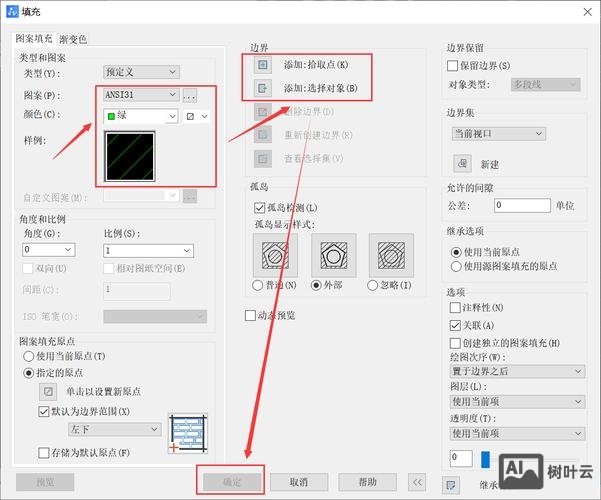Collapse the dialog with the << button
This screenshot has width=601, height=500.
pos(417,482)
